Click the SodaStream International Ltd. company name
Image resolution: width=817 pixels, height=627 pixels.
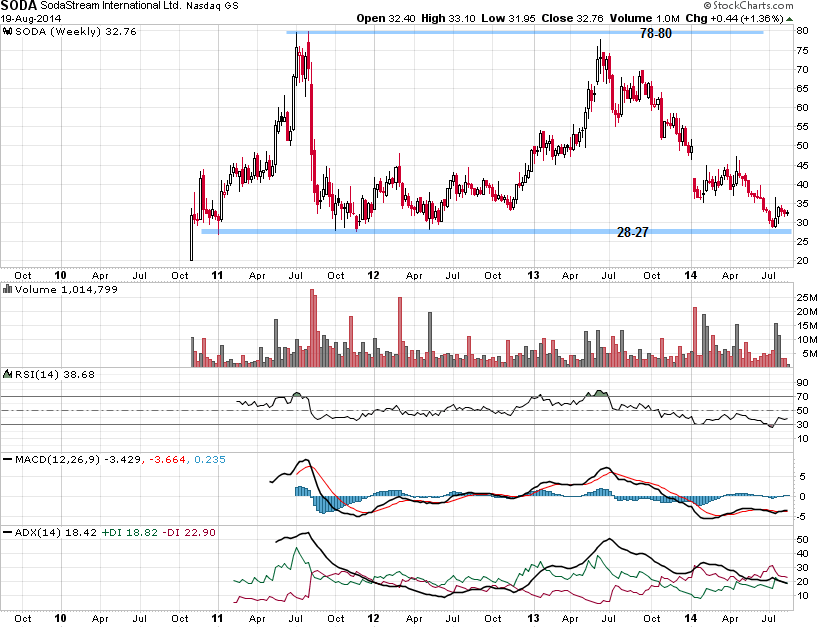111,6
